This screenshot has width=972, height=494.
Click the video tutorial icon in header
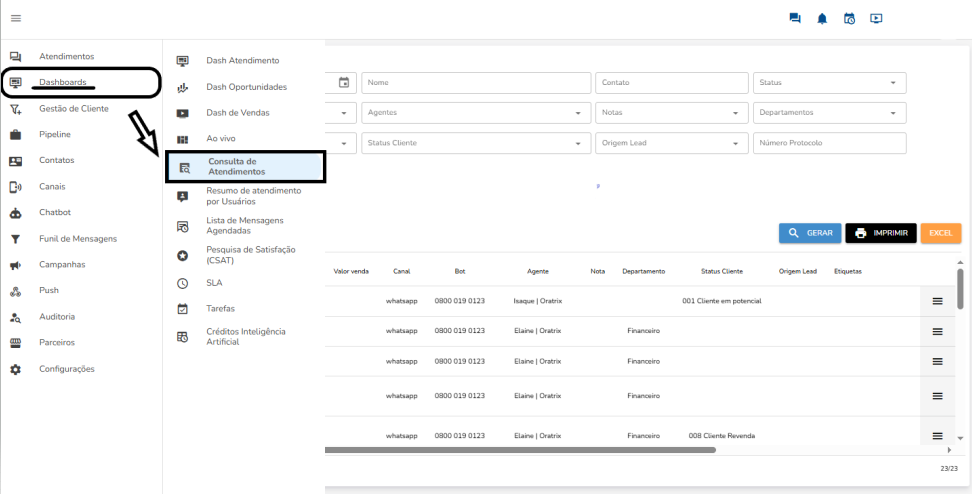coord(876,18)
